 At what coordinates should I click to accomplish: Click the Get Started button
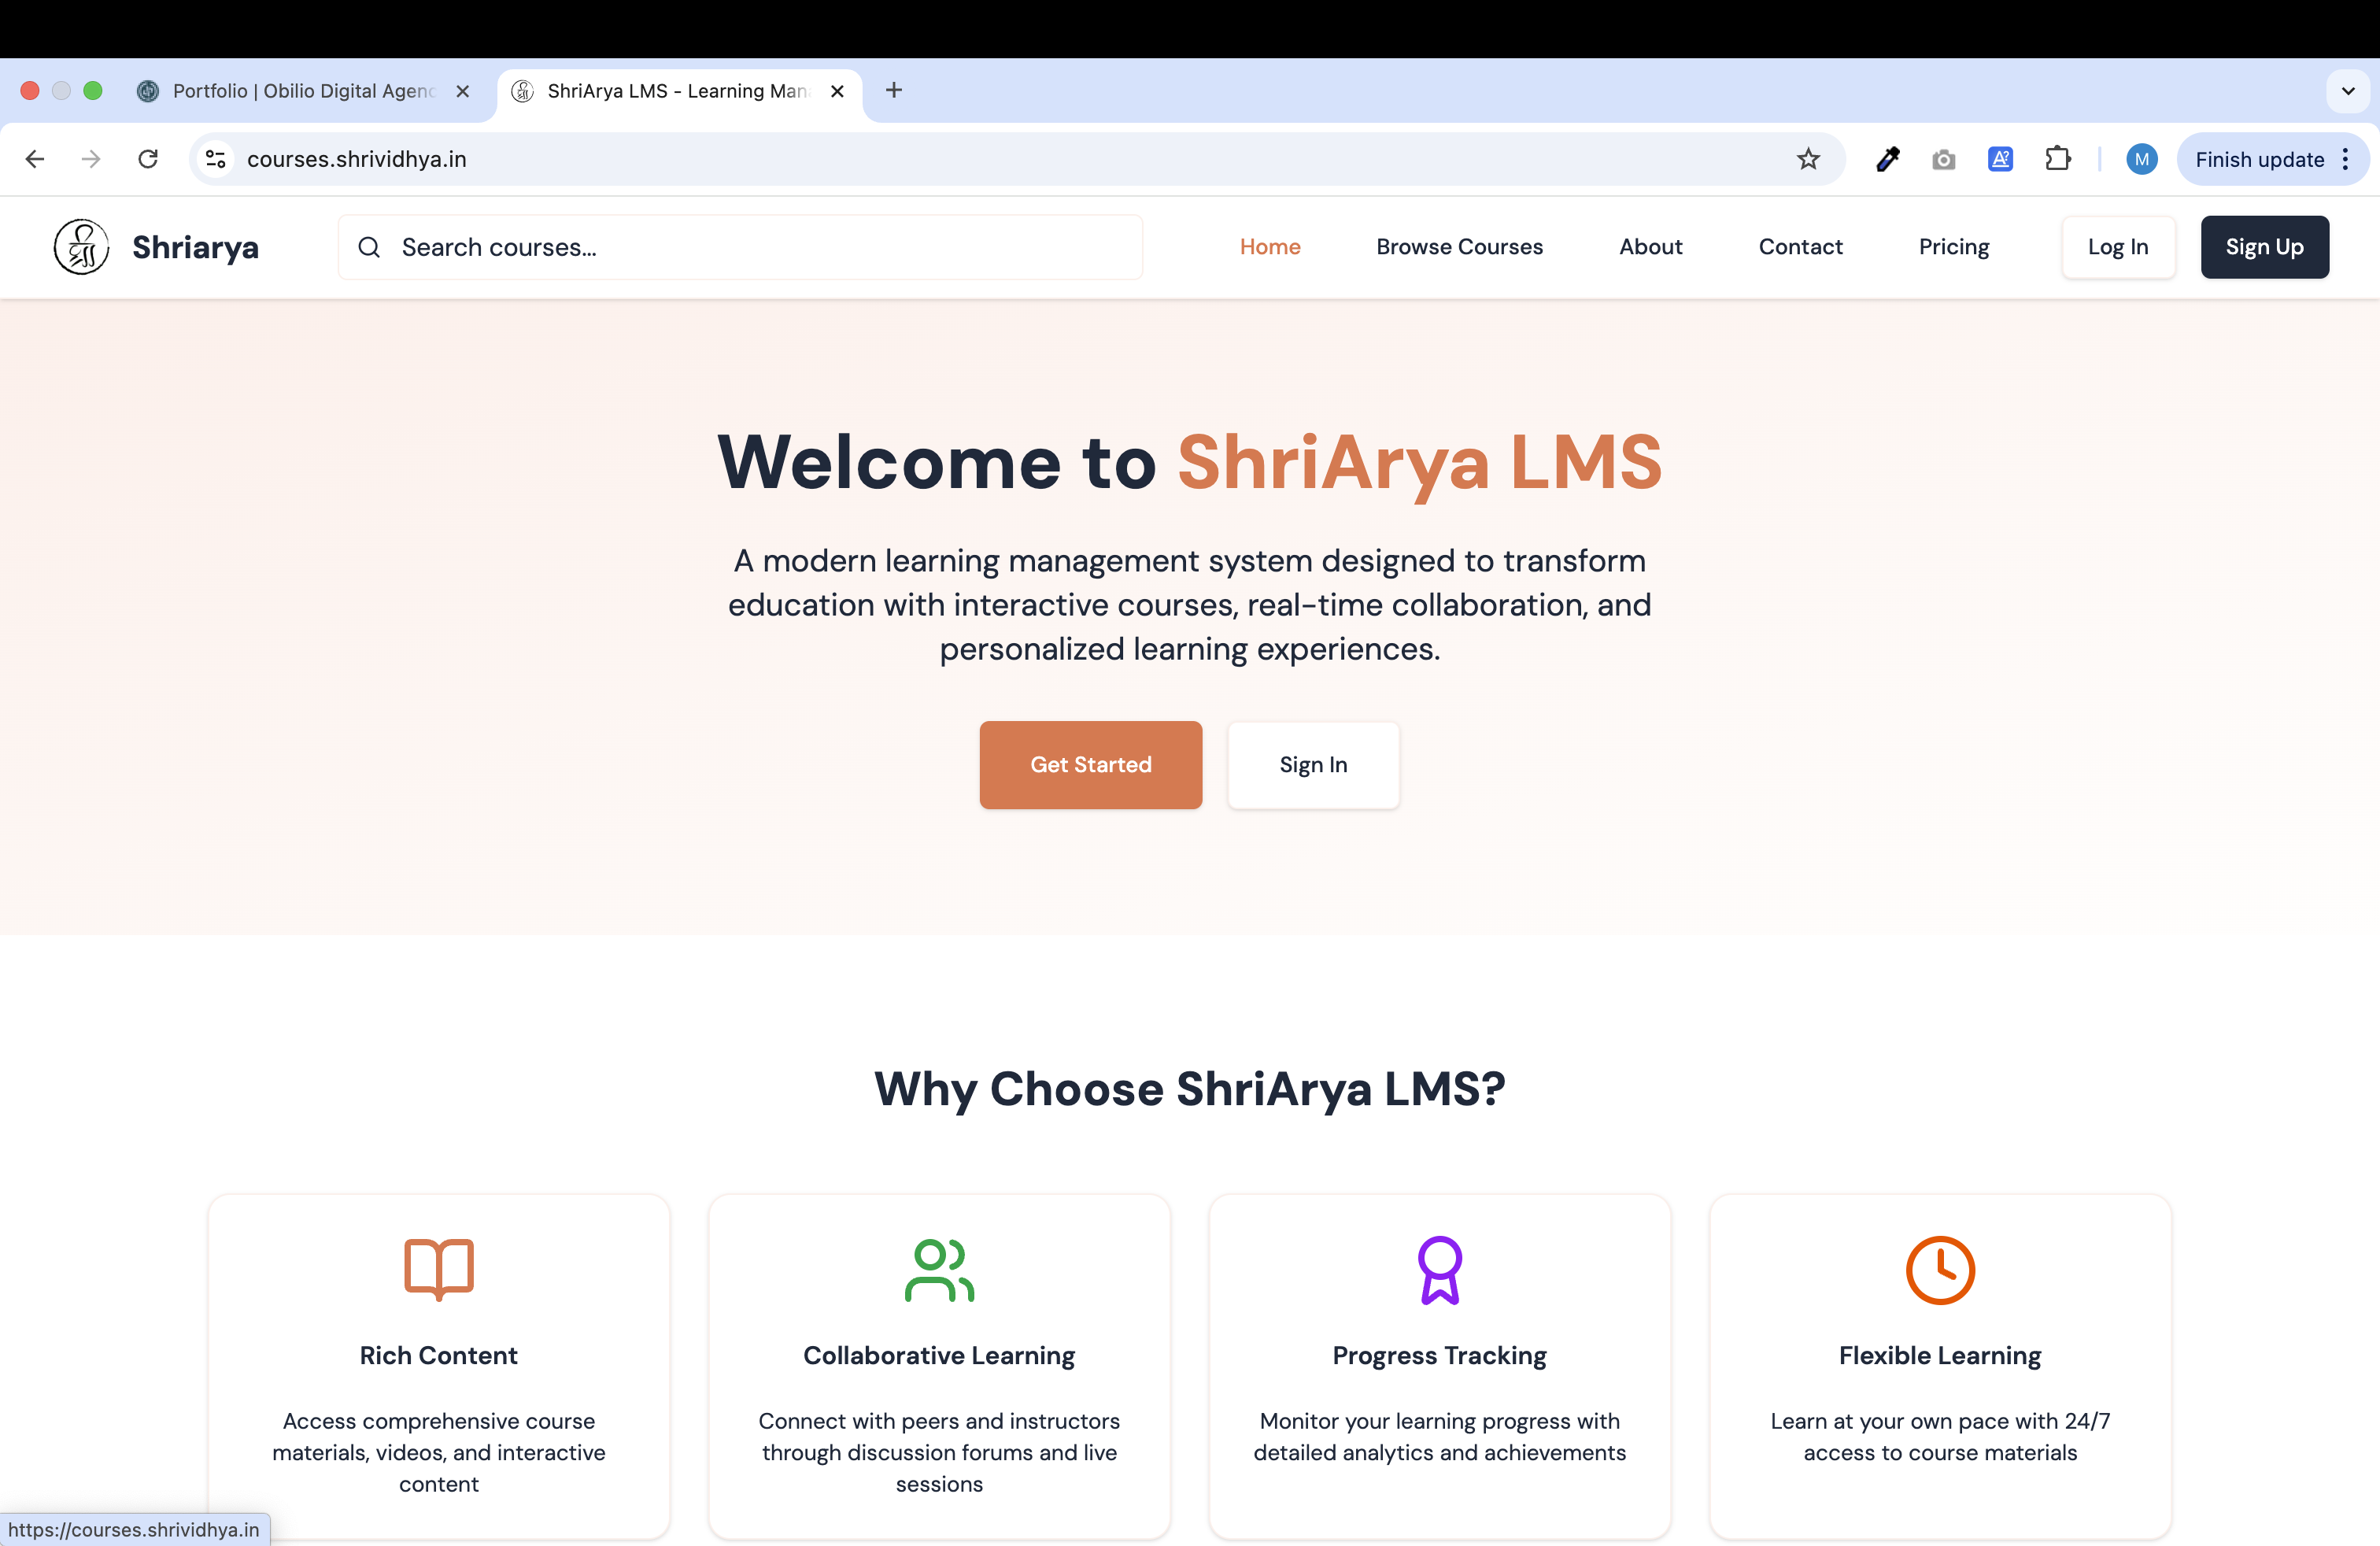1090,765
